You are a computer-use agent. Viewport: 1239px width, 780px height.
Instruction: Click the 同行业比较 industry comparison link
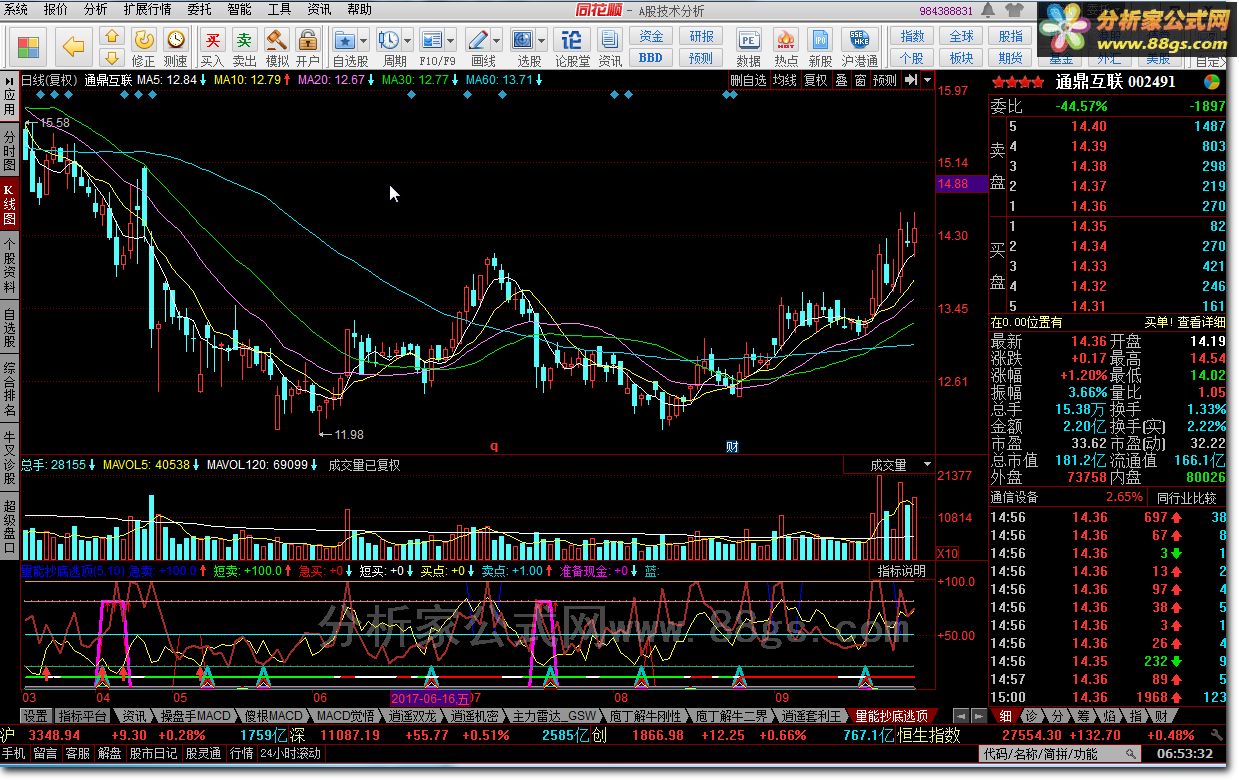pyautogui.click(x=1187, y=497)
